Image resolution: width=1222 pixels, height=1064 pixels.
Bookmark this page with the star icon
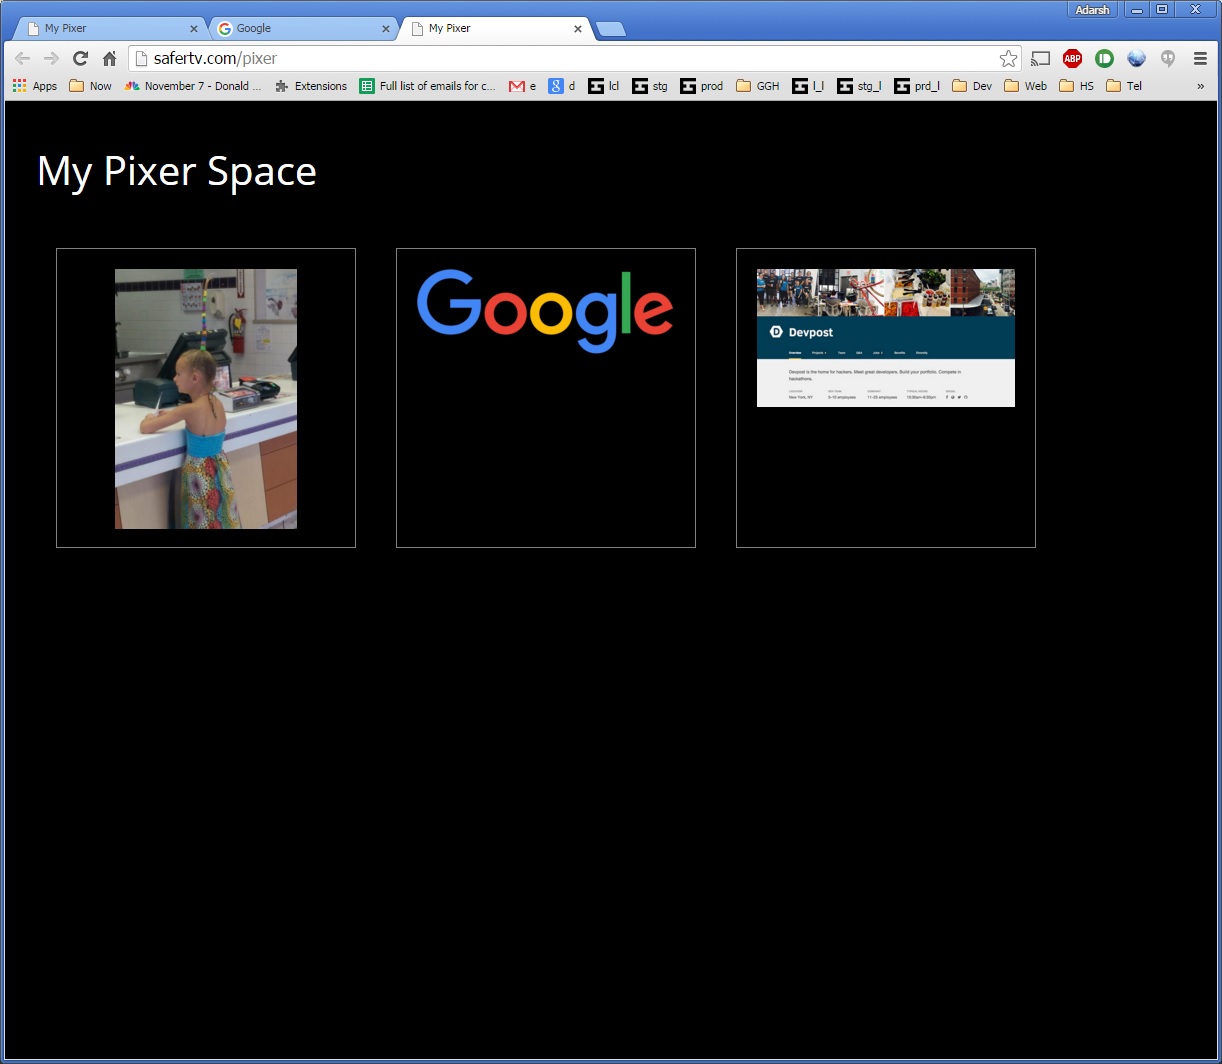coord(1008,59)
